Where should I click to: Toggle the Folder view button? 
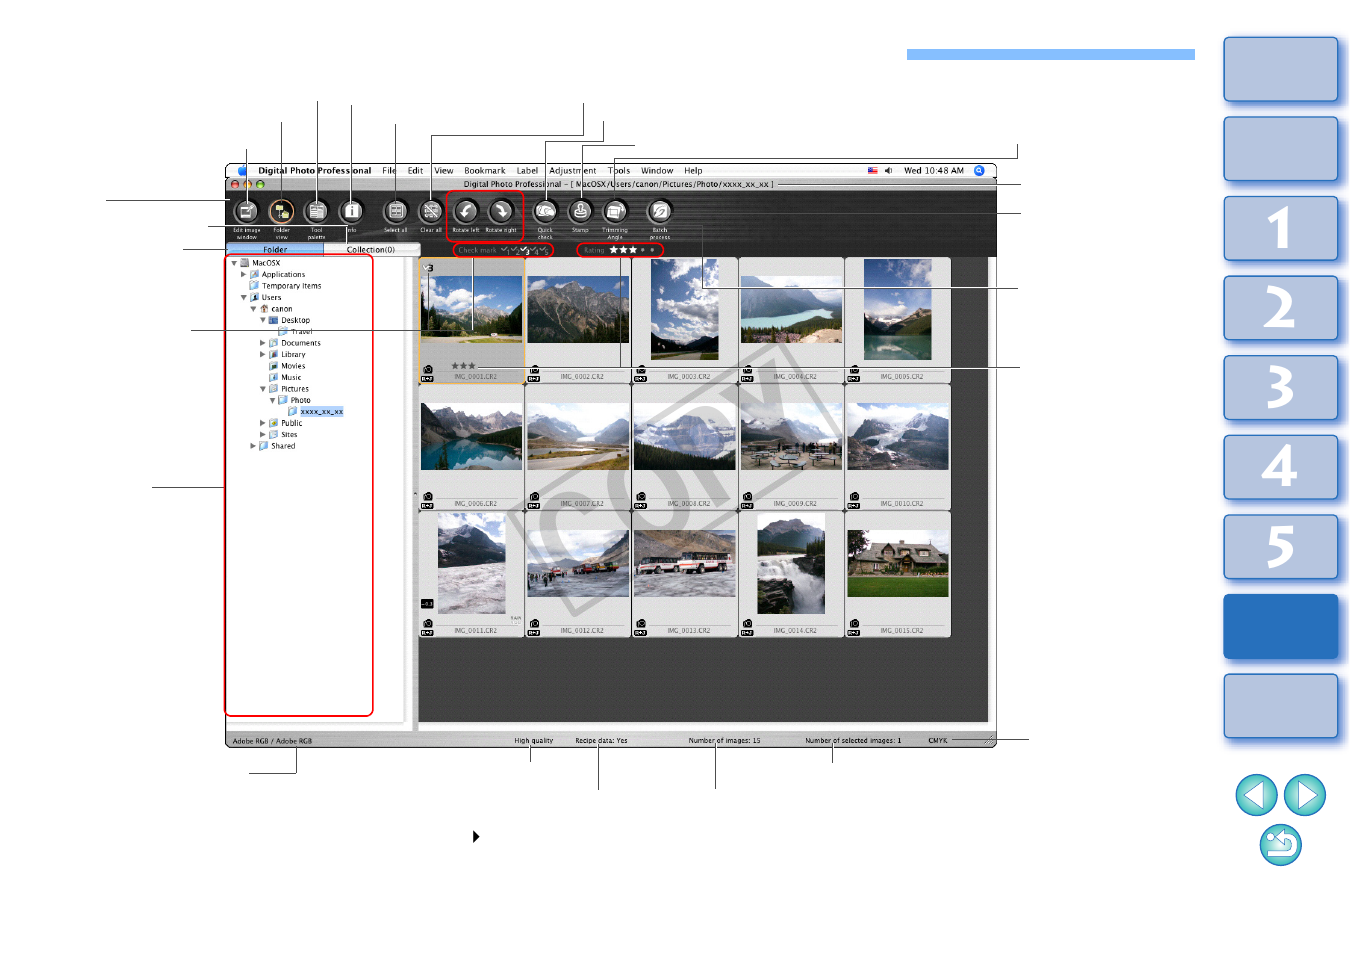tap(282, 212)
